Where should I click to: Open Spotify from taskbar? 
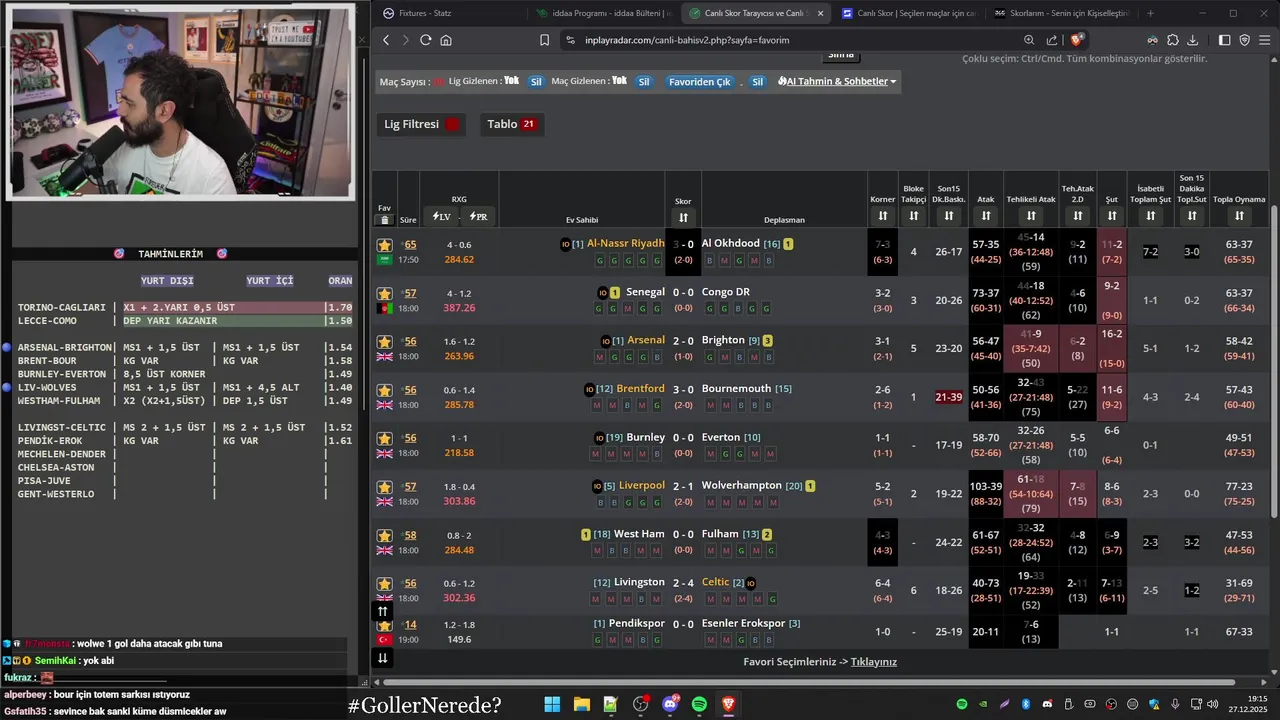click(x=699, y=705)
